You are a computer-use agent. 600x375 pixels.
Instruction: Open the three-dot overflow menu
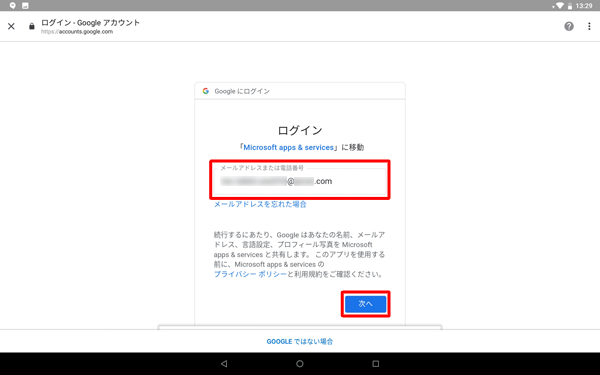(589, 26)
